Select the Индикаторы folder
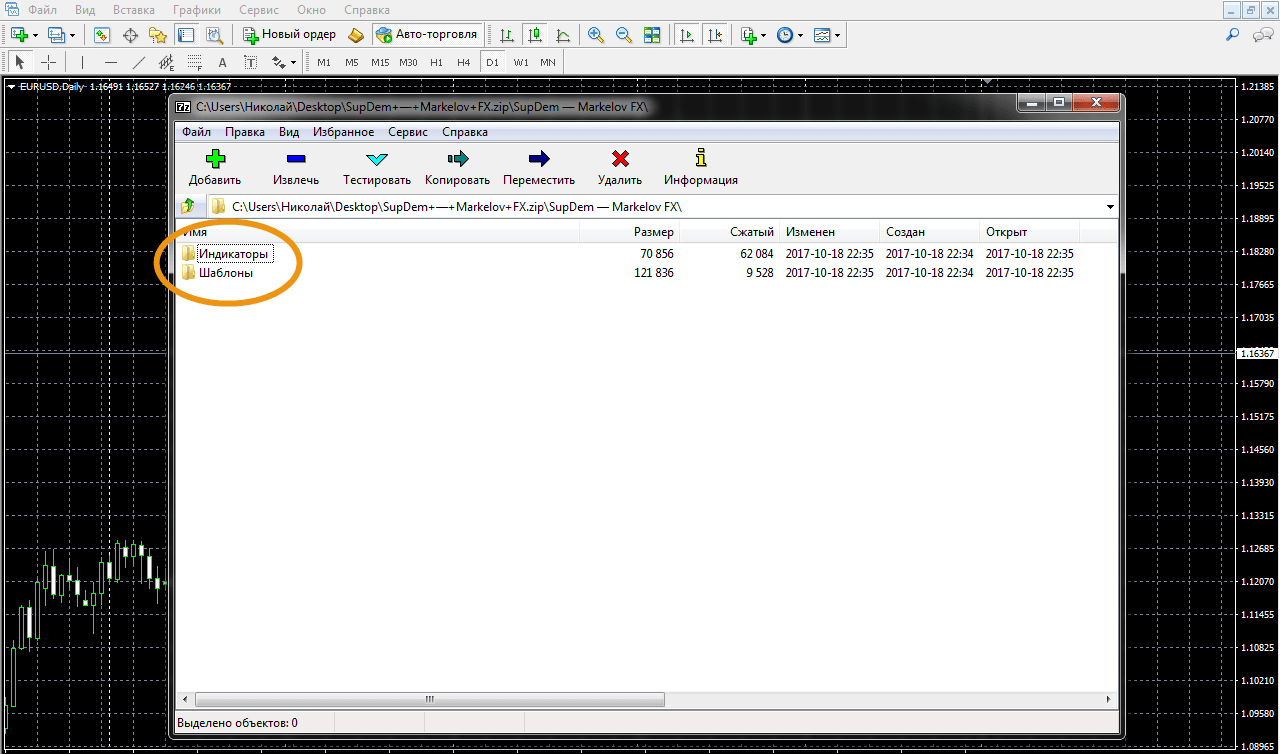 (x=232, y=254)
